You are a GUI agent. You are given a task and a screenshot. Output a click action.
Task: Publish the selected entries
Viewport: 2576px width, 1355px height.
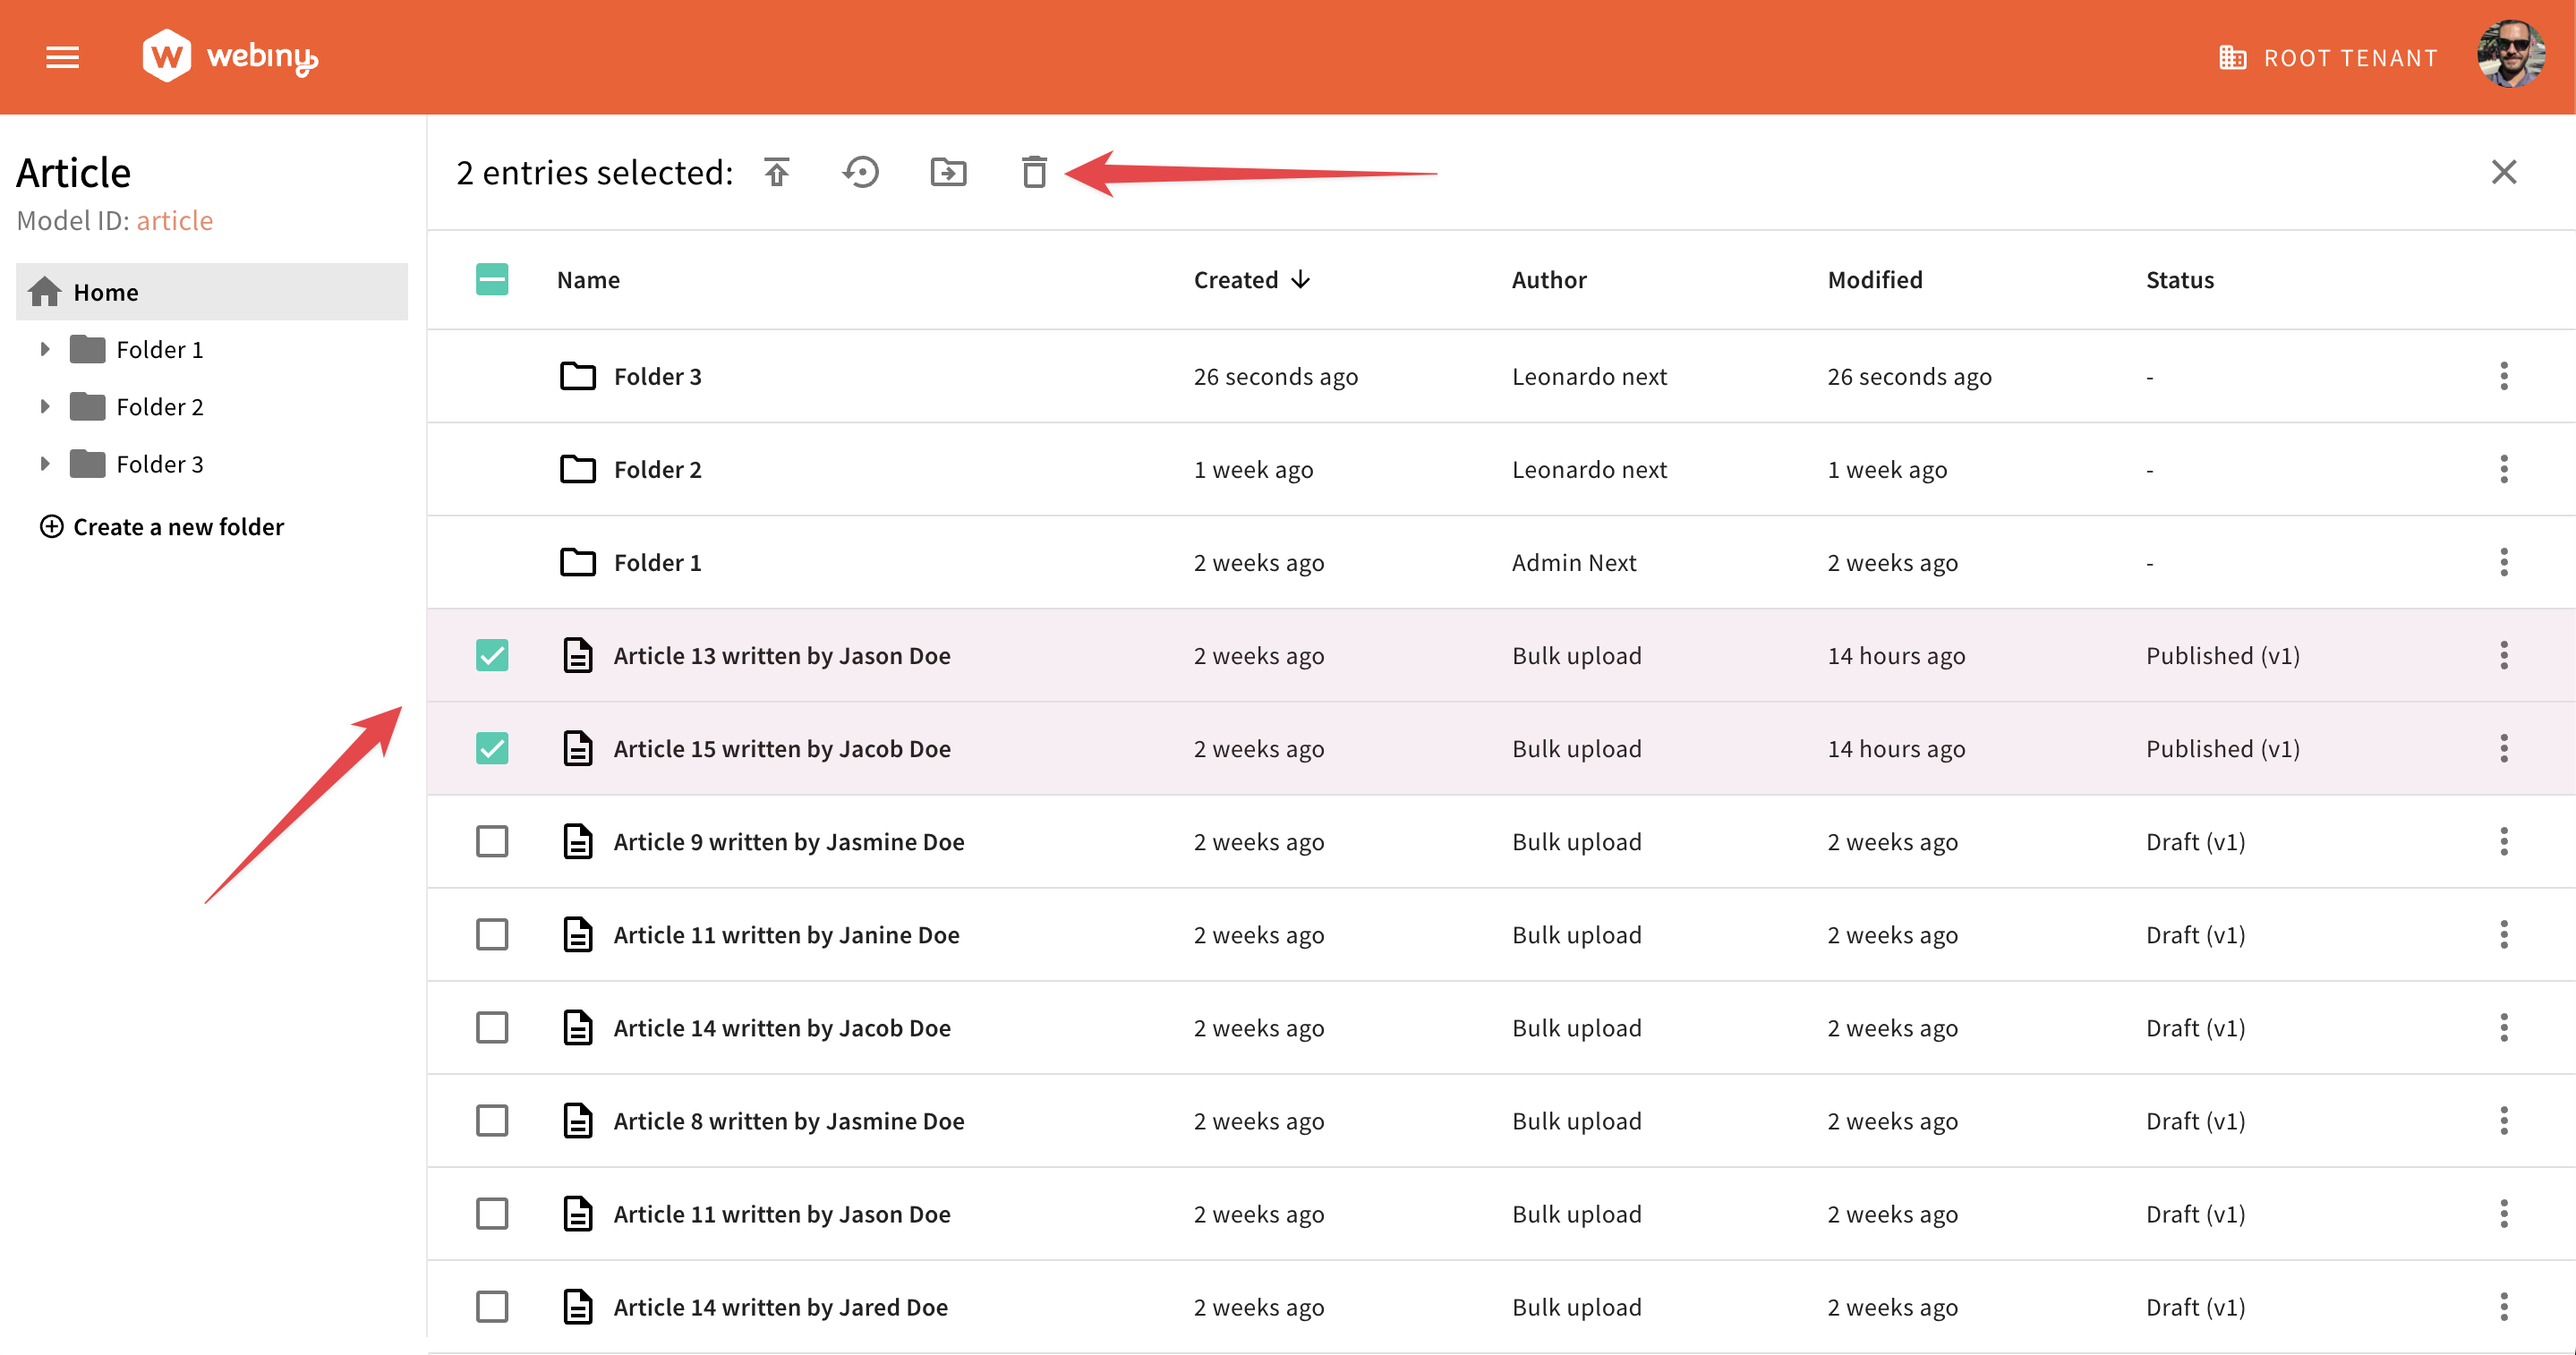click(x=777, y=172)
